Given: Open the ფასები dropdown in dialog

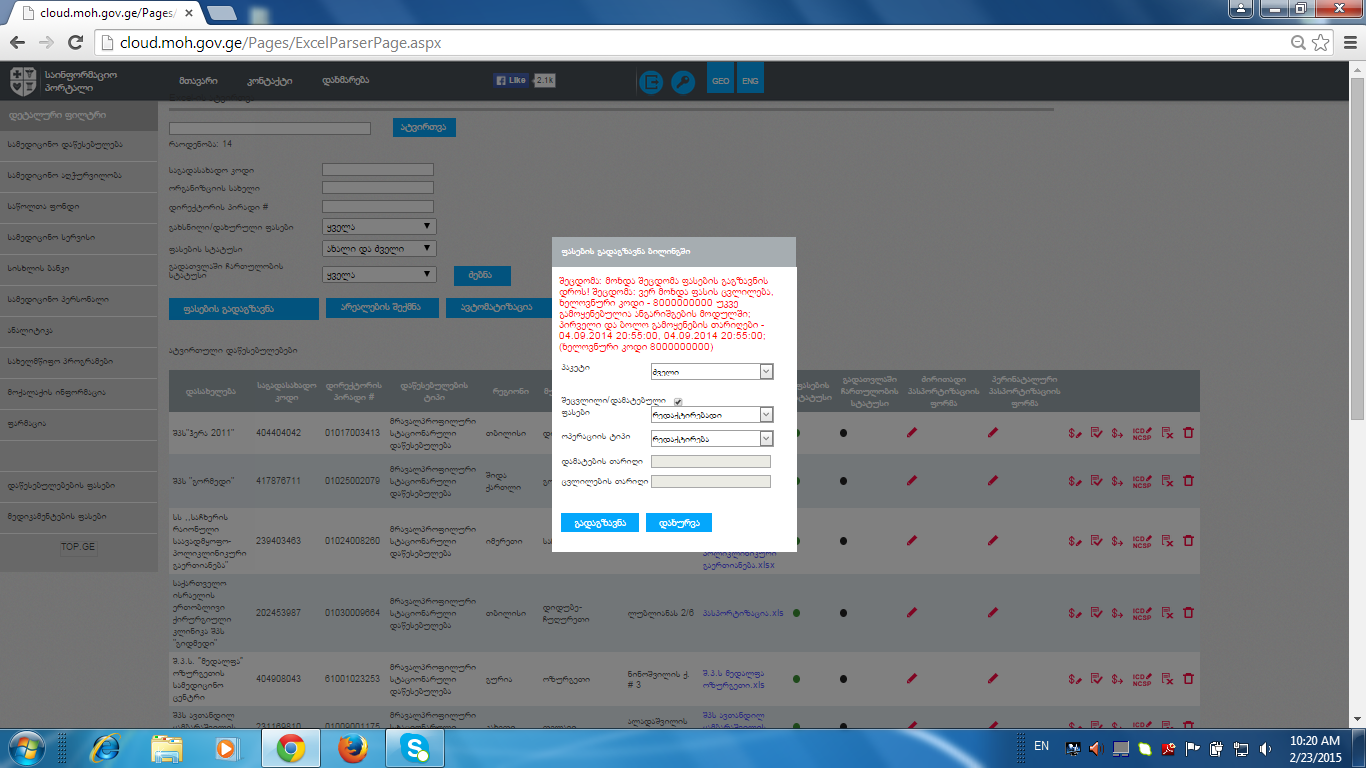Looking at the screenshot, I should (x=711, y=414).
